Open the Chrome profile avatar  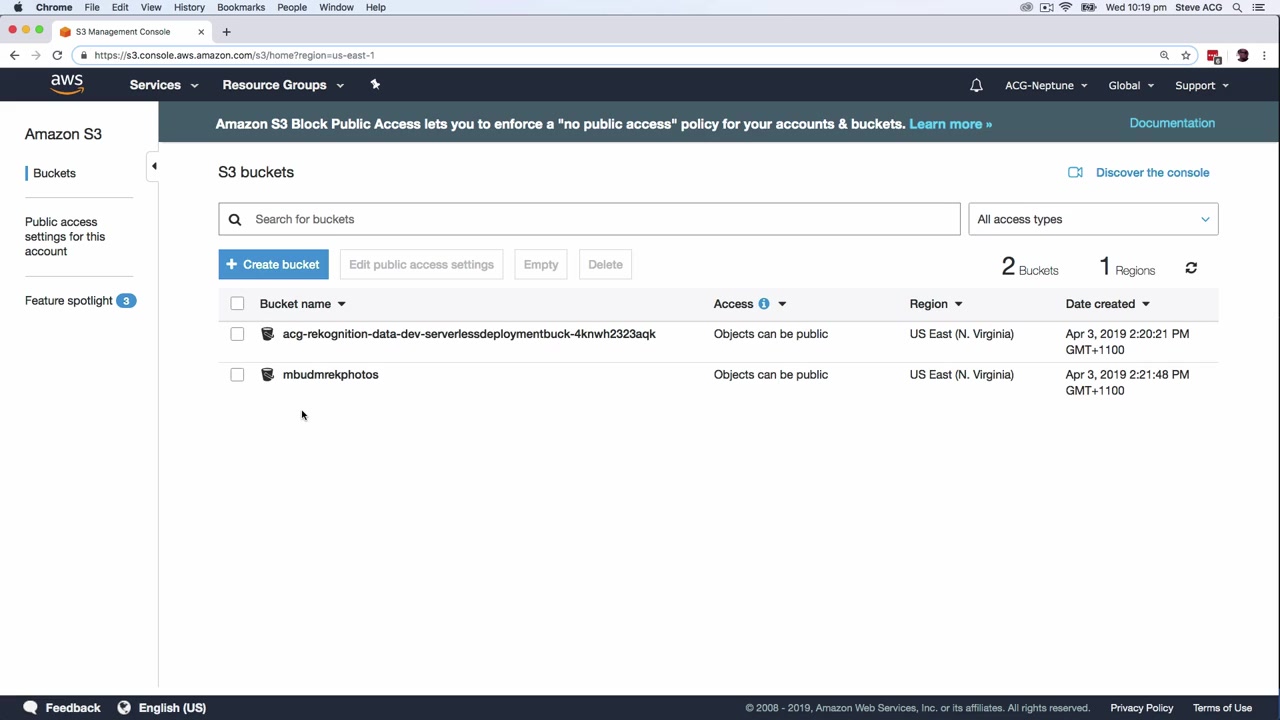point(1242,55)
